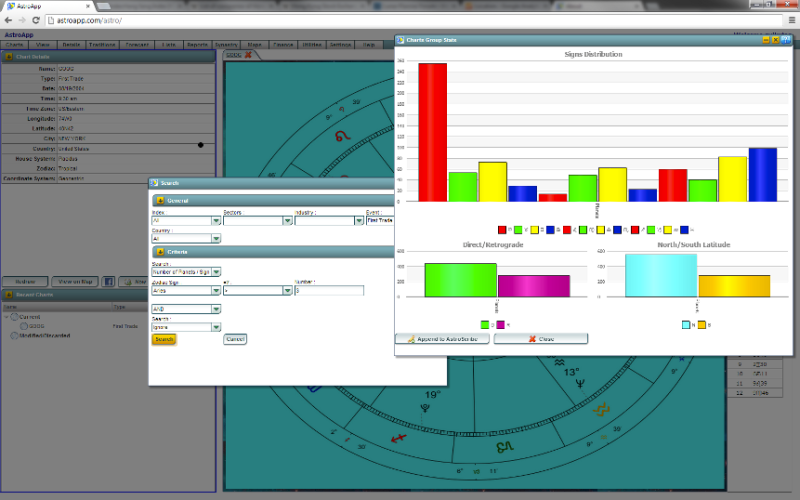This screenshot has height=500, width=800.
Task: Click the tall red bar in Signs Distribution
Action: point(432,132)
